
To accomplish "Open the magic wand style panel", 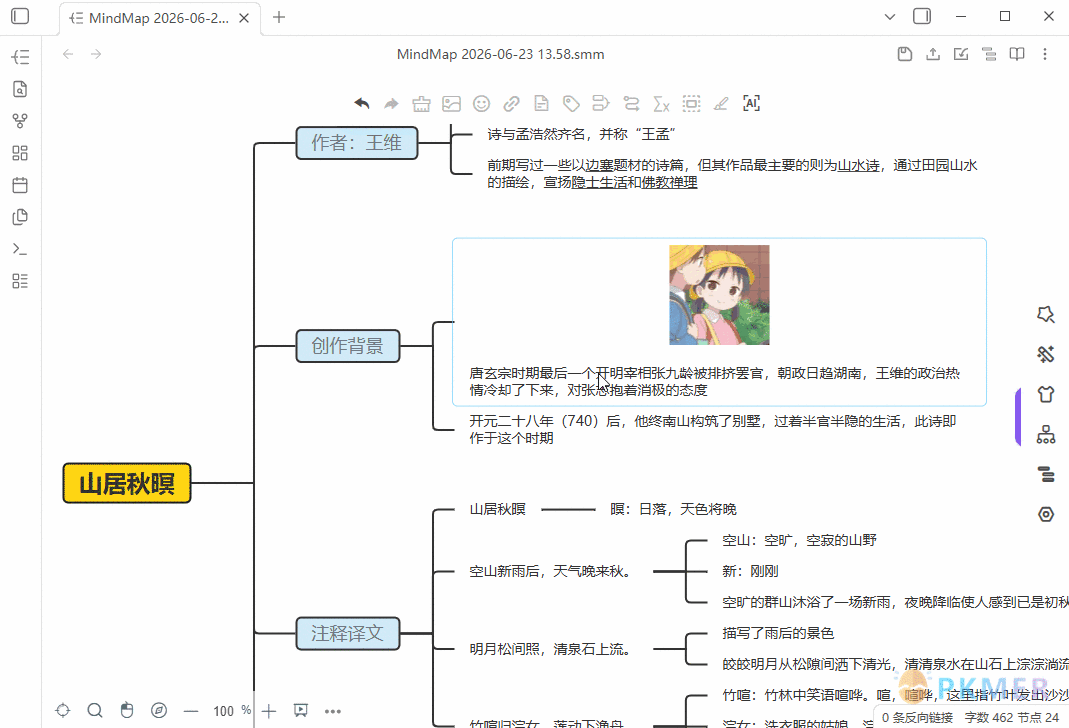I will (1046, 354).
